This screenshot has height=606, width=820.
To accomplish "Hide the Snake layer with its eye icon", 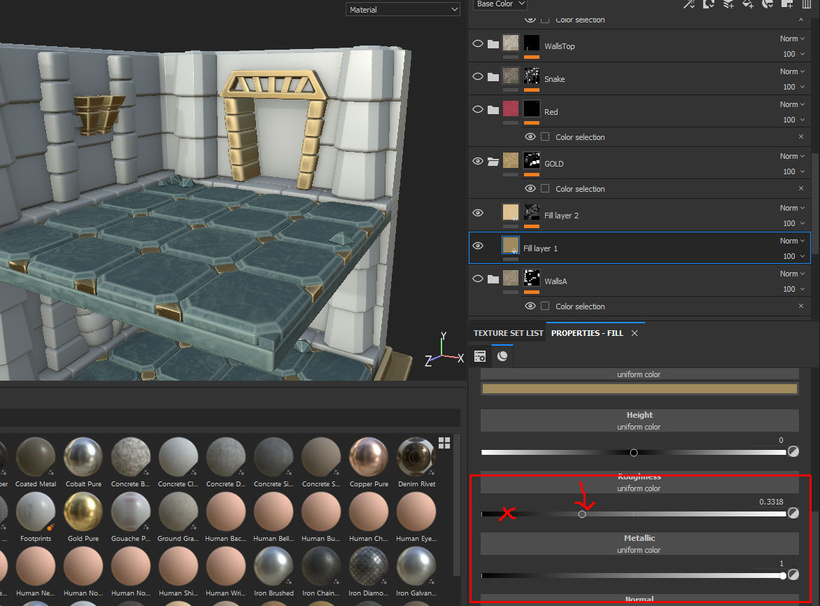I will click(x=477, y=77).
